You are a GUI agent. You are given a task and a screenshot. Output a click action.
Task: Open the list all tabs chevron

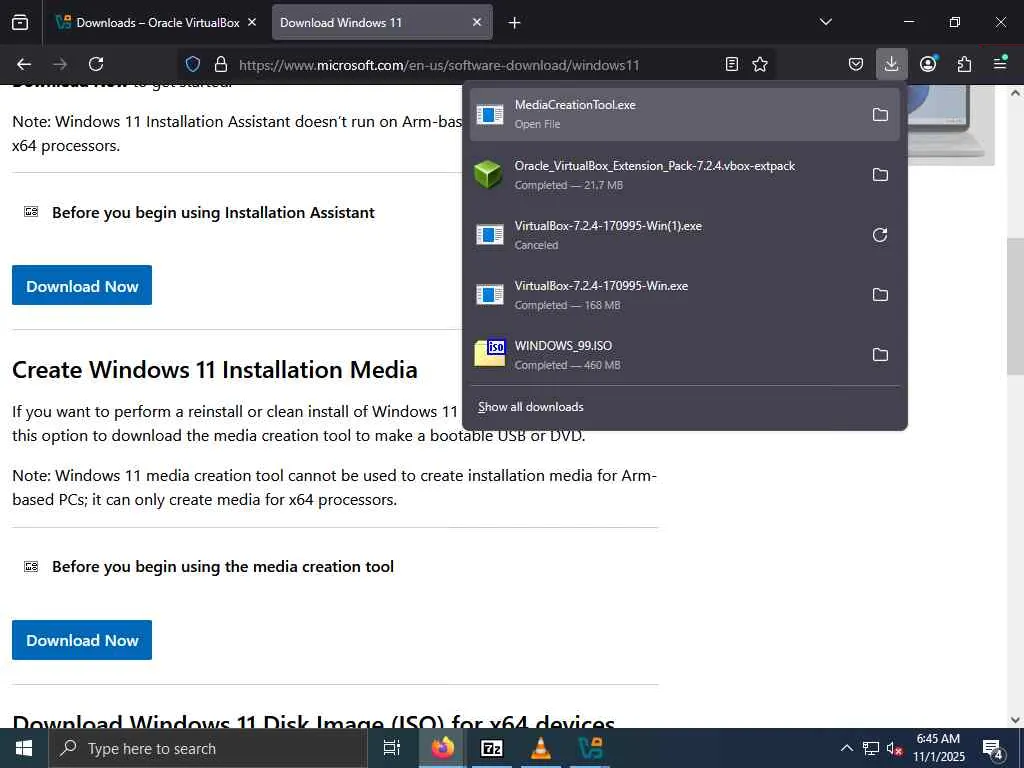(825, 22)
